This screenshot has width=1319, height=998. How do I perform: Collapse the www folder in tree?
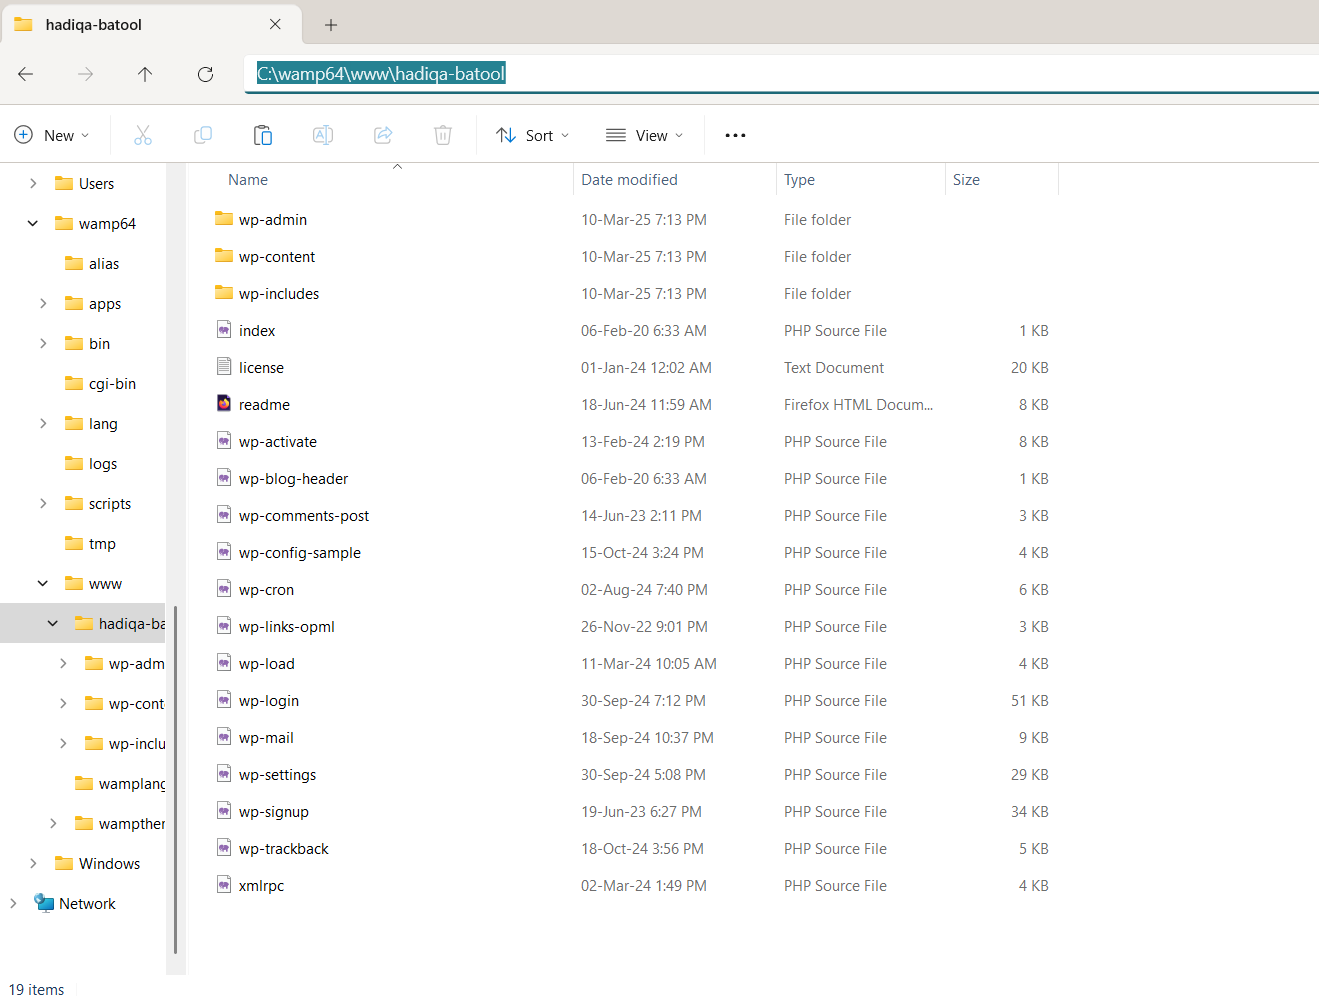[43, 583]
